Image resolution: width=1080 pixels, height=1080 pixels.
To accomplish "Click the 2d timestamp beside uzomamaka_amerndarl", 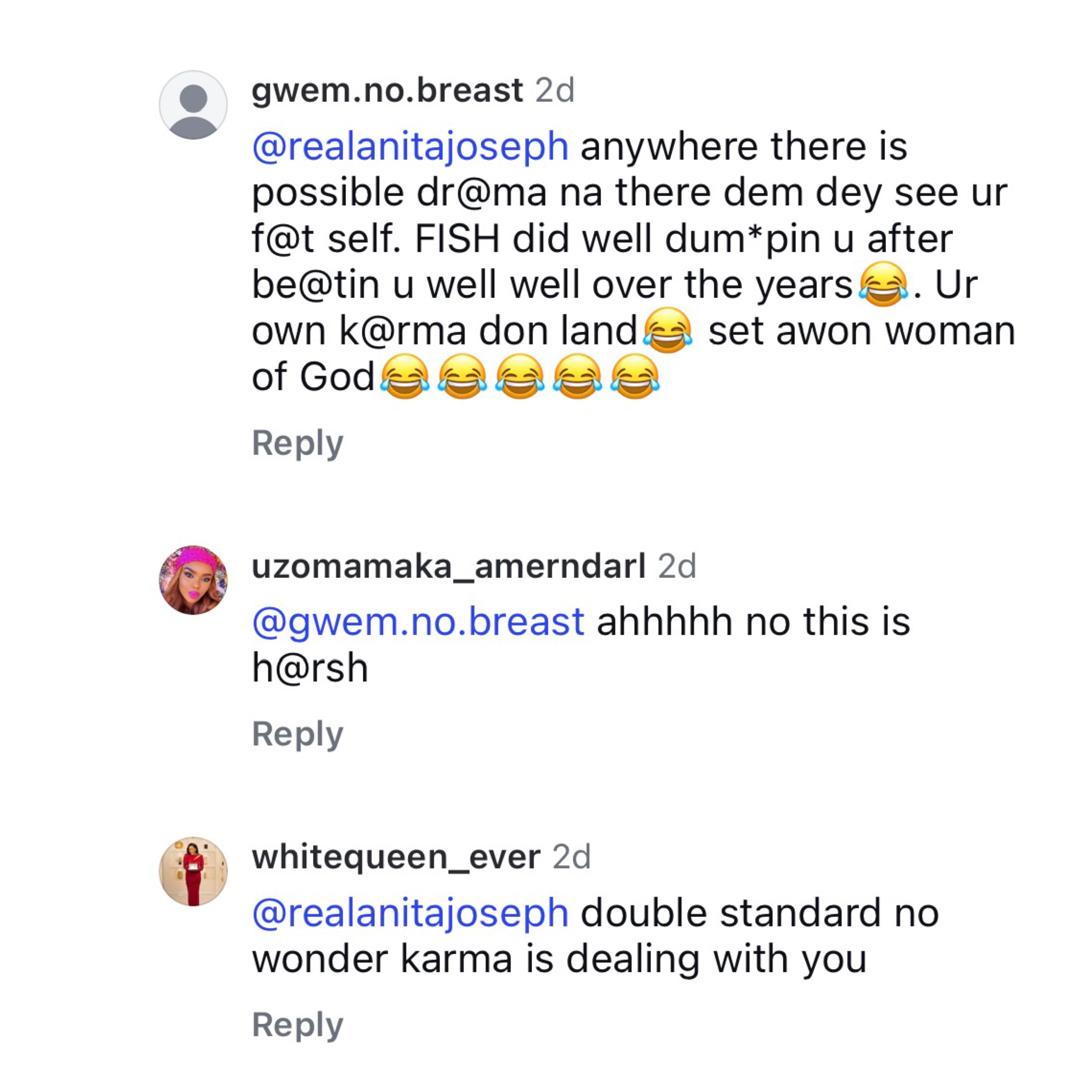I will point(677,566).
